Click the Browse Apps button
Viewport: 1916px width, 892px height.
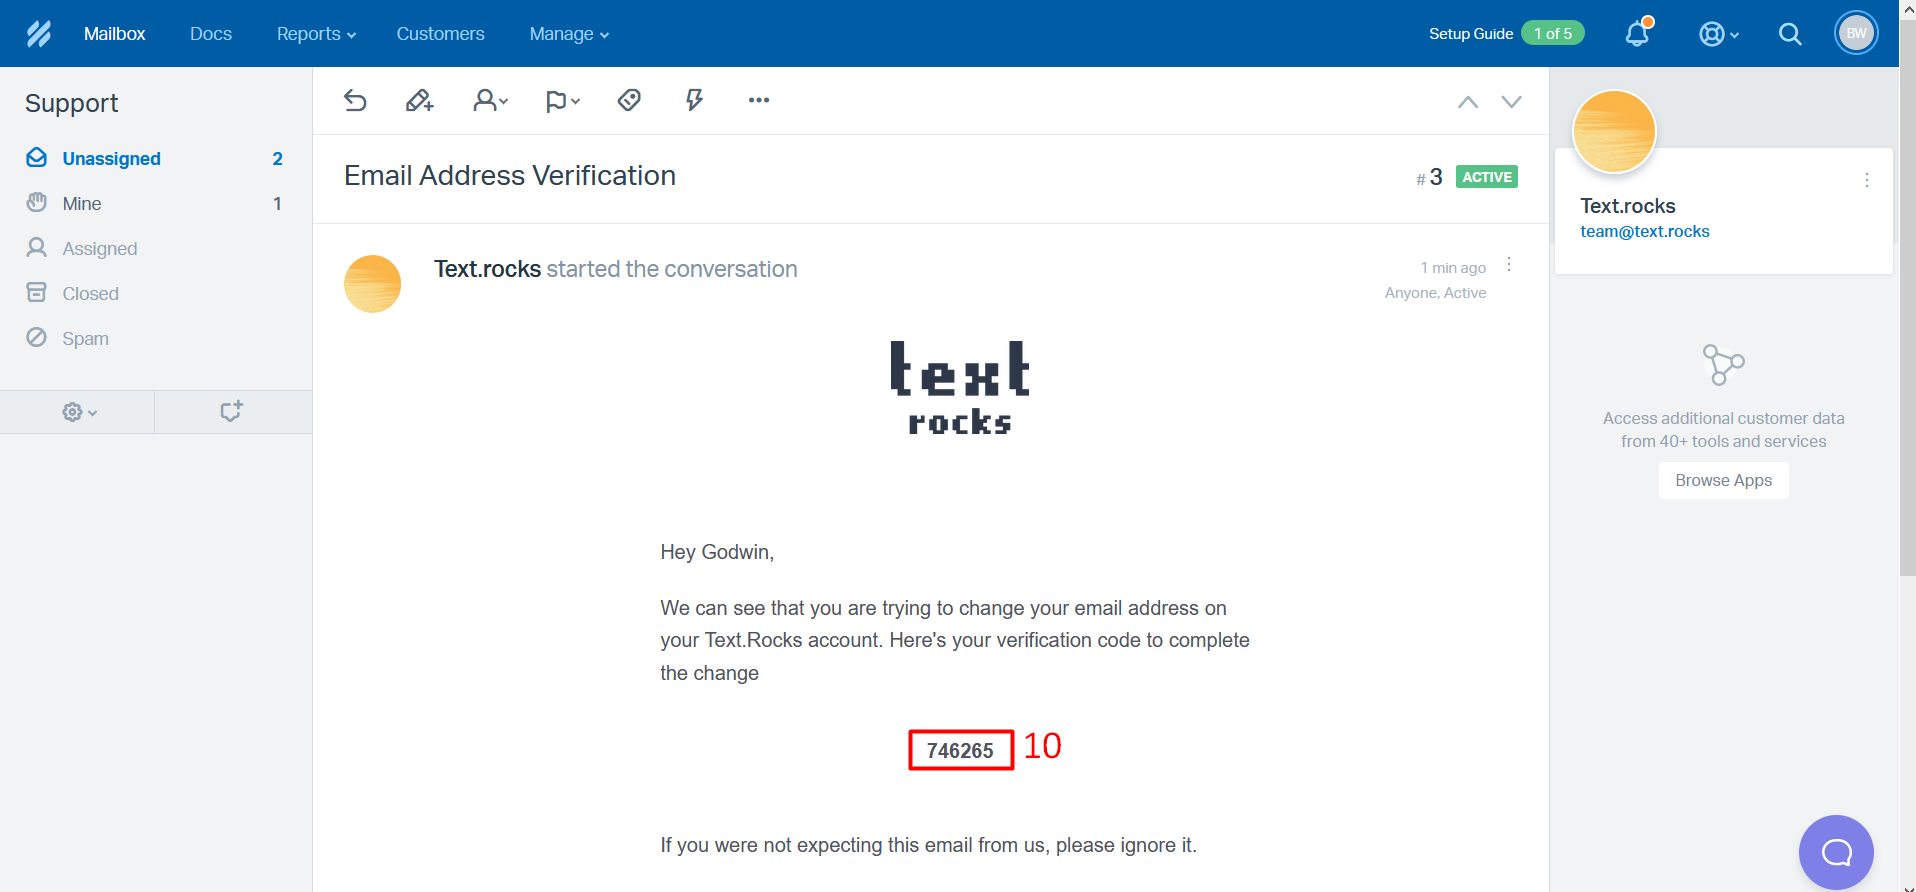coord(1723,480)
